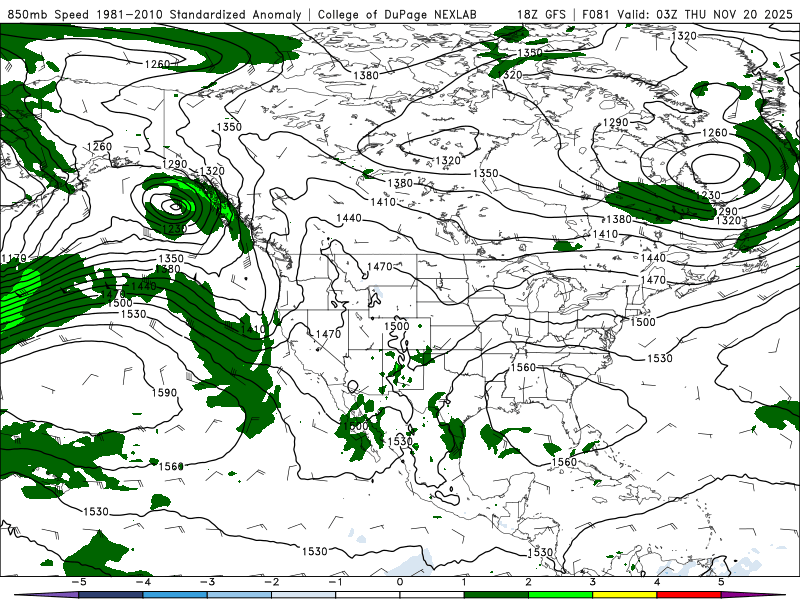Click the "-1" colorbar tick label
800x600 pixels.
pos(335,582)
